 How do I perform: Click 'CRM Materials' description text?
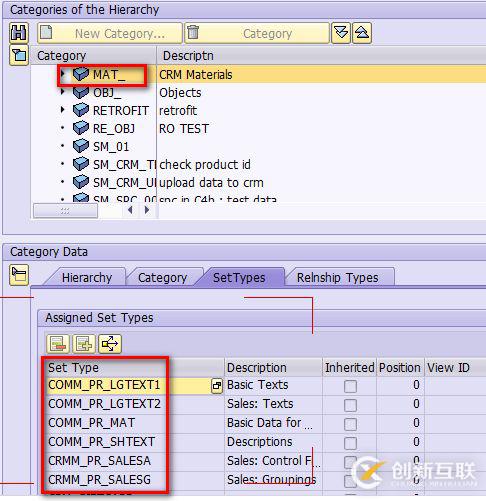pyautogui.click(x=196, y=75)
